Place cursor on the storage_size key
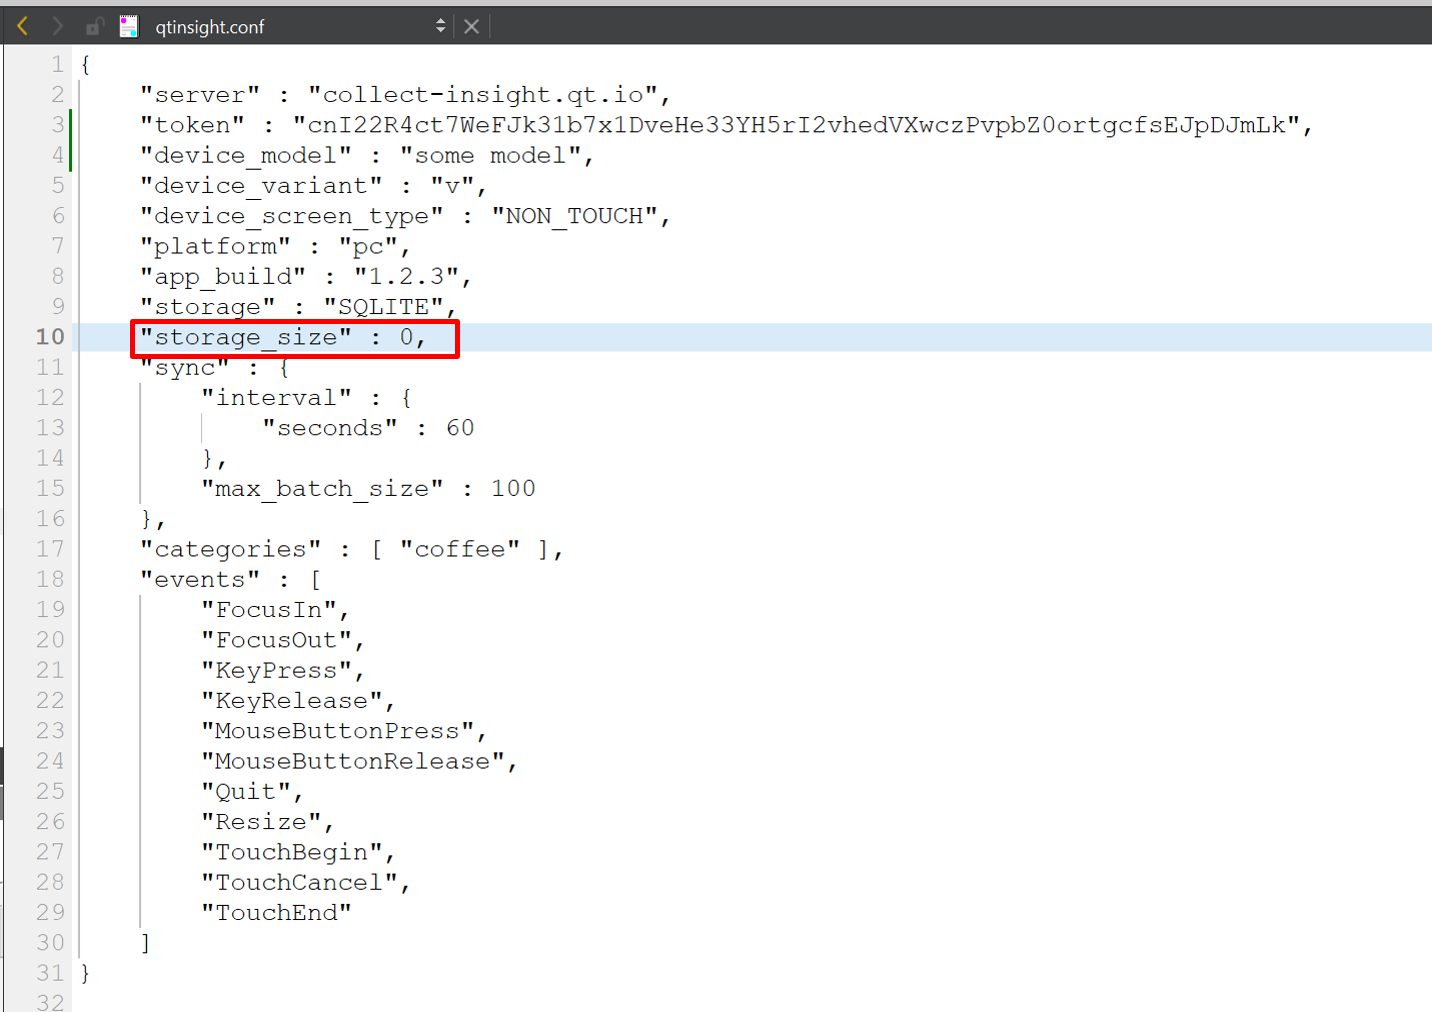The image size is (1432, 1012). [245, 338]
